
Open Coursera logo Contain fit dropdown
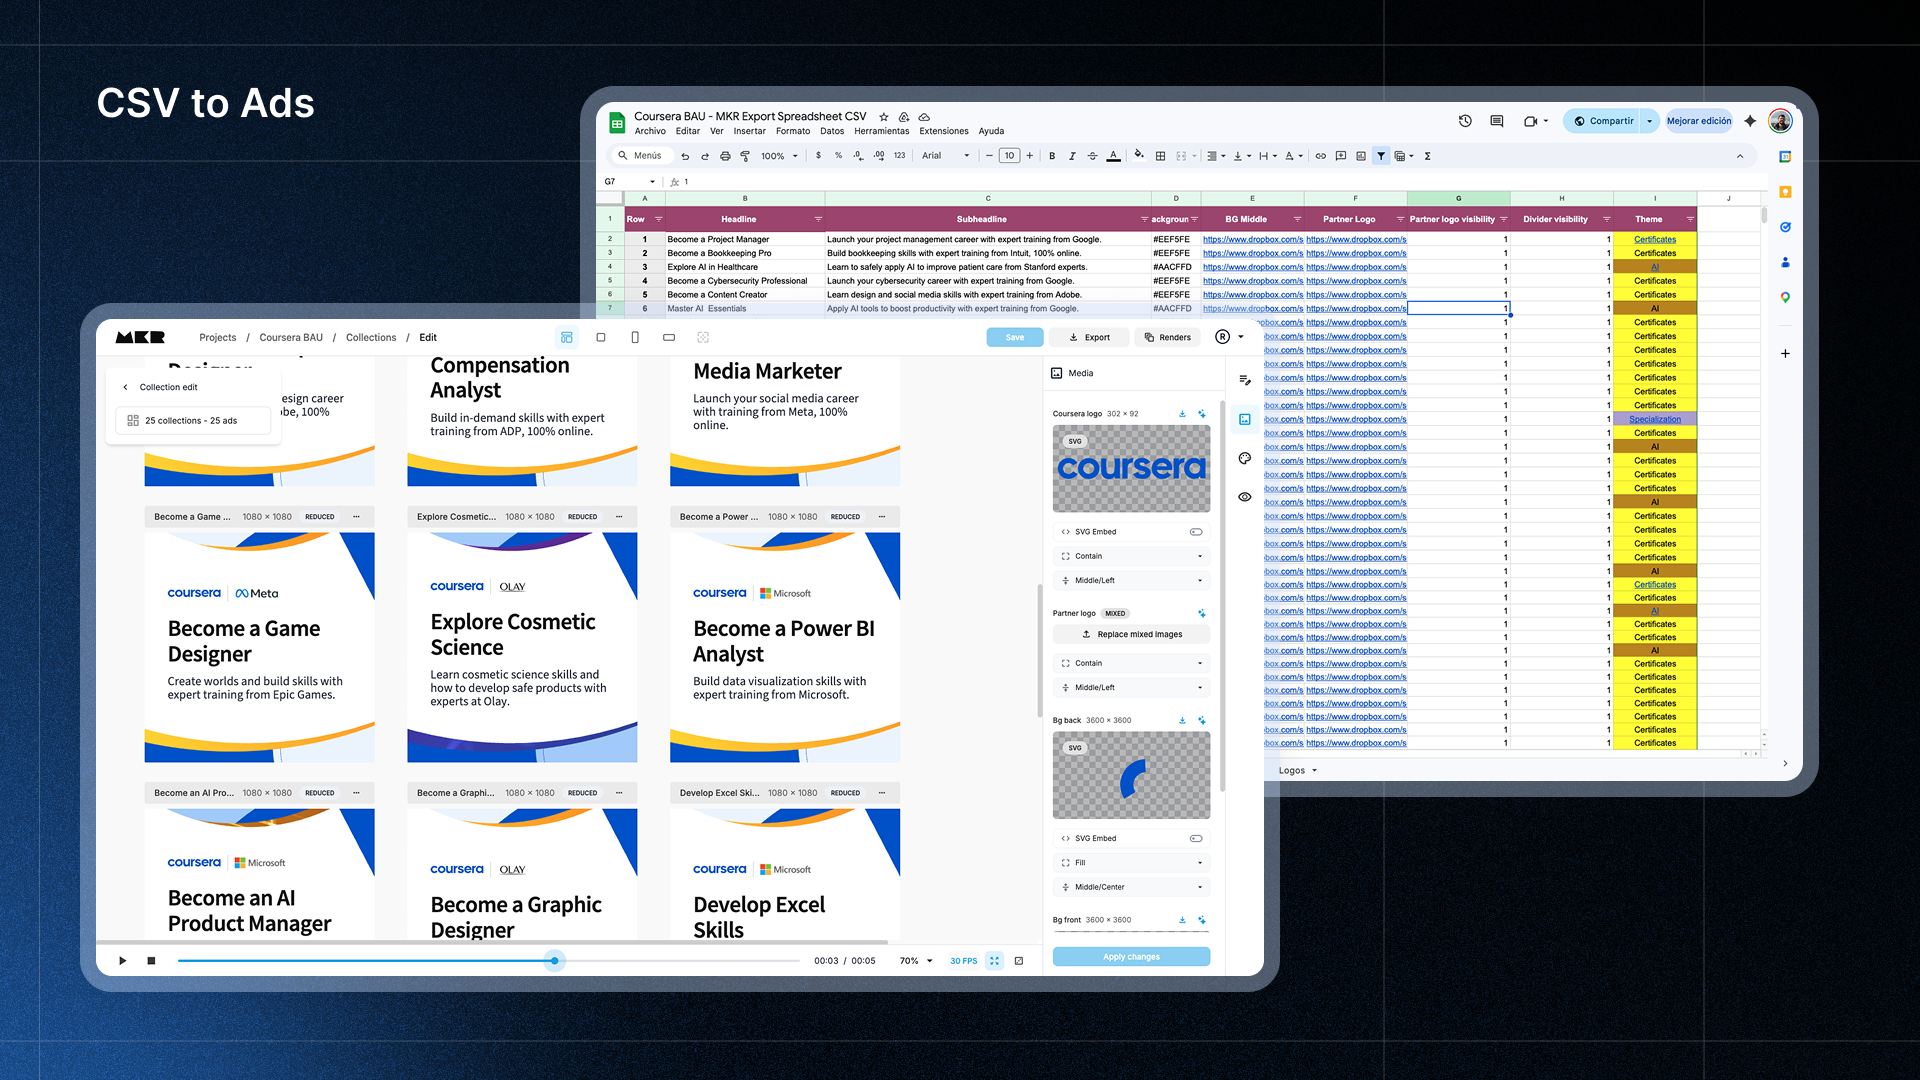pos(1131,556)
